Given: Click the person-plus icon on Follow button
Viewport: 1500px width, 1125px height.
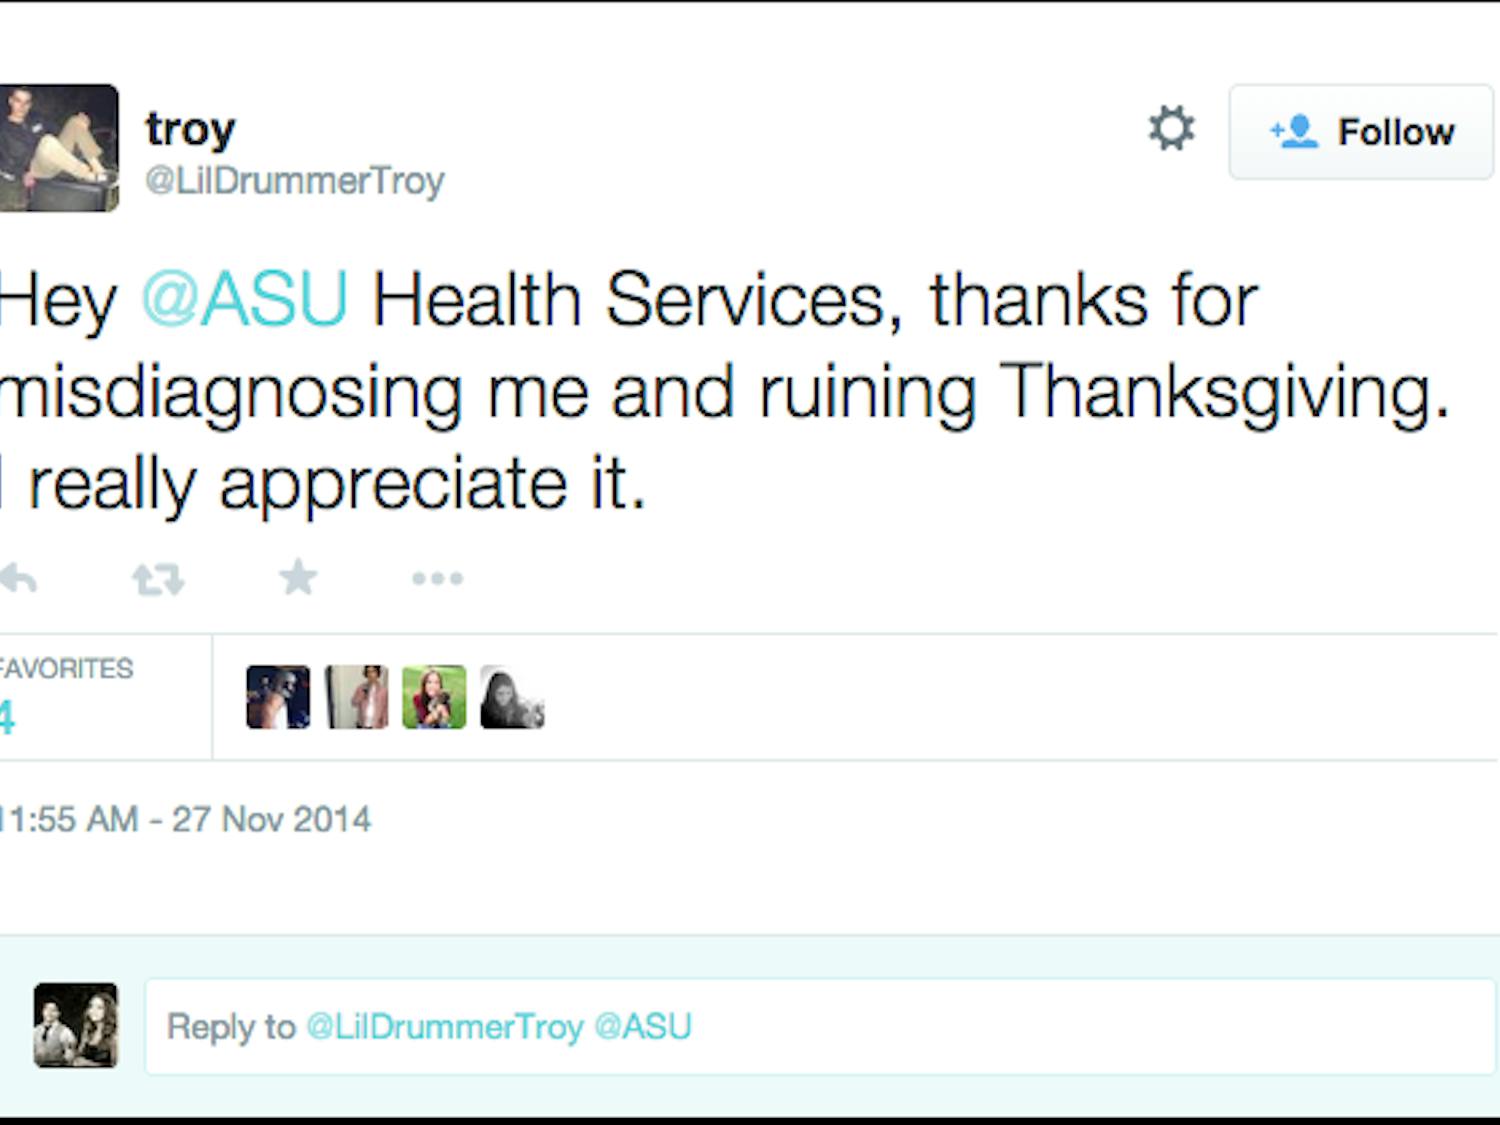Looking at the screenshot, I should (1291, 131).
